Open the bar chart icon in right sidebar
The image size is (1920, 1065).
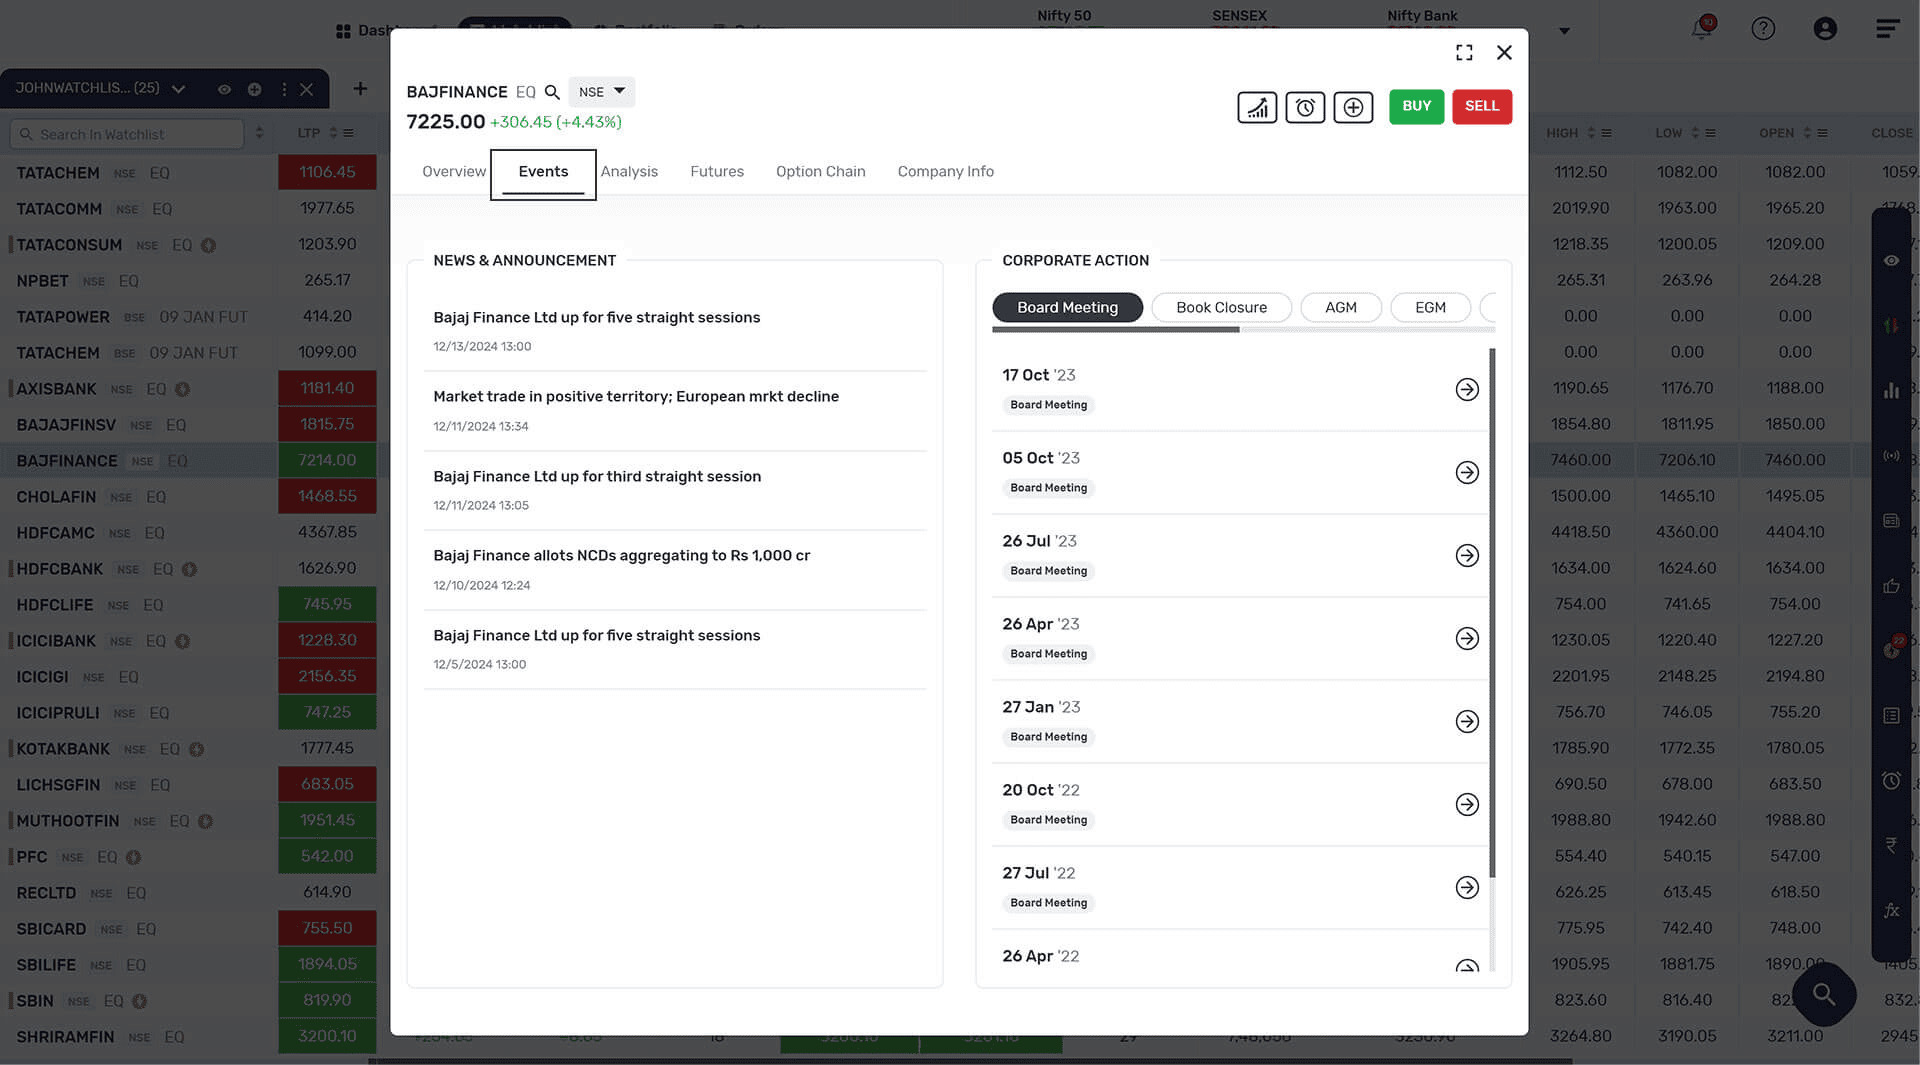coord(1891,390)
